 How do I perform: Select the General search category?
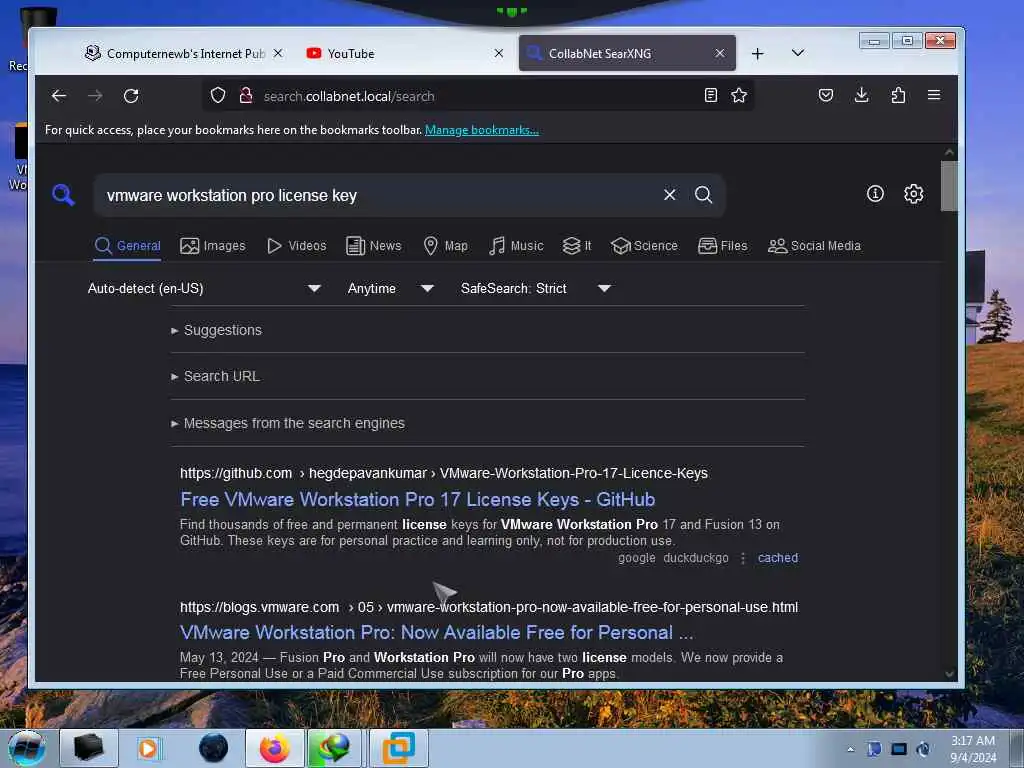[x=127, y=246]
